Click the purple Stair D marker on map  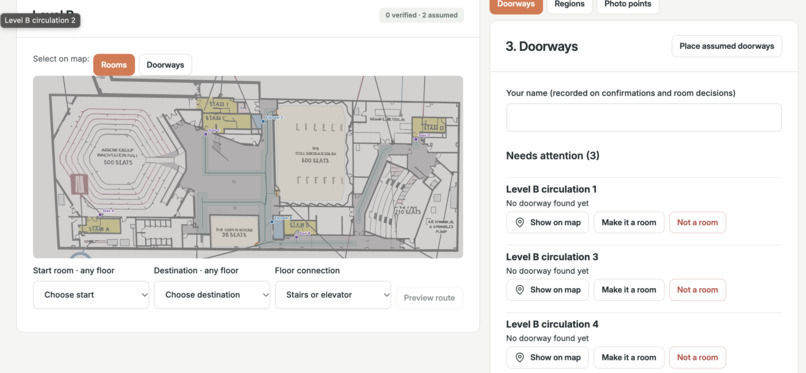tap(416, 139)
